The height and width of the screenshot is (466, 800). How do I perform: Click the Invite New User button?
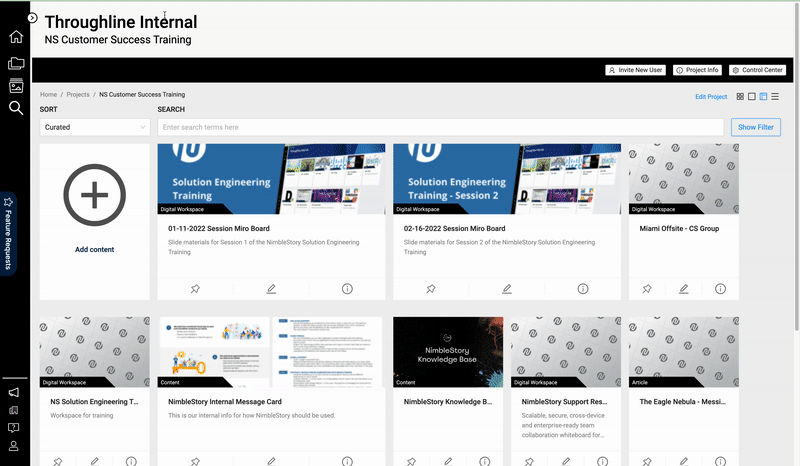(636, 70)
